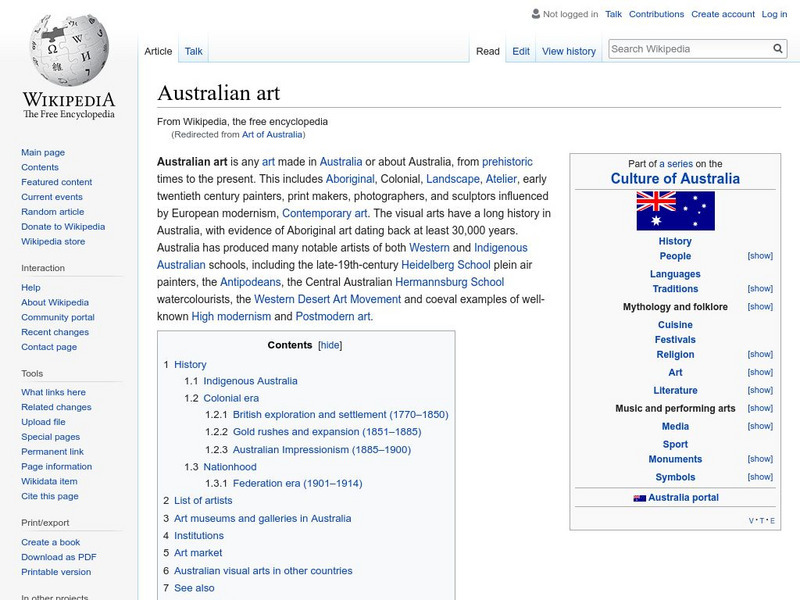Jump to 1.2.3 Australian Impressionism section
Screen dimensions: 800x600
tap(322, 449)
